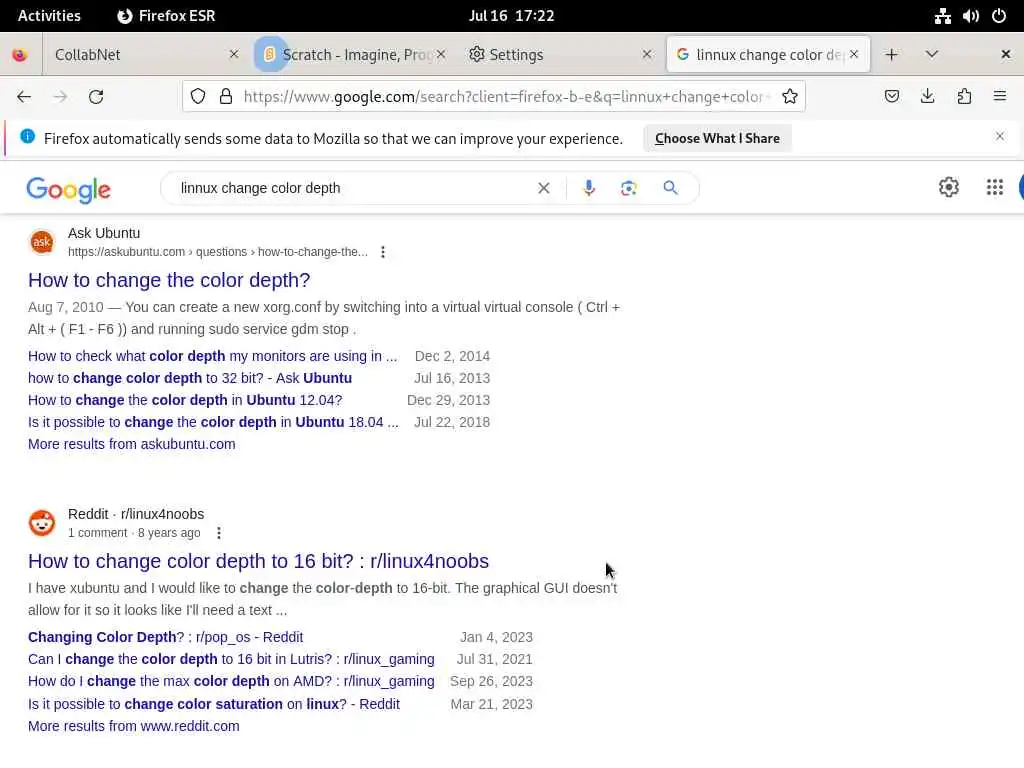Open the Ask Ubuntu result options dots
1024x768 pixels.
[x=383, y=252]
